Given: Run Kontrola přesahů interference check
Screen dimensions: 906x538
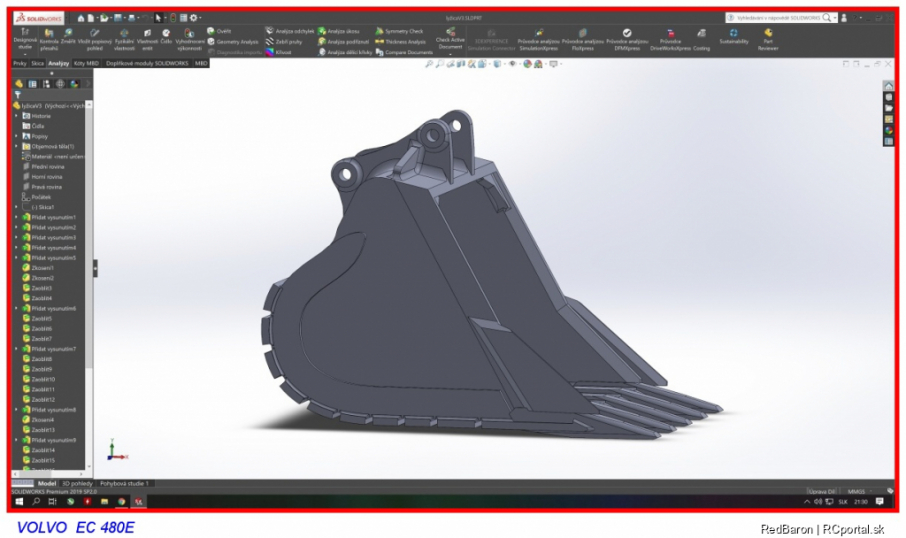Looking at the screenshot, I should click(49, 39).
